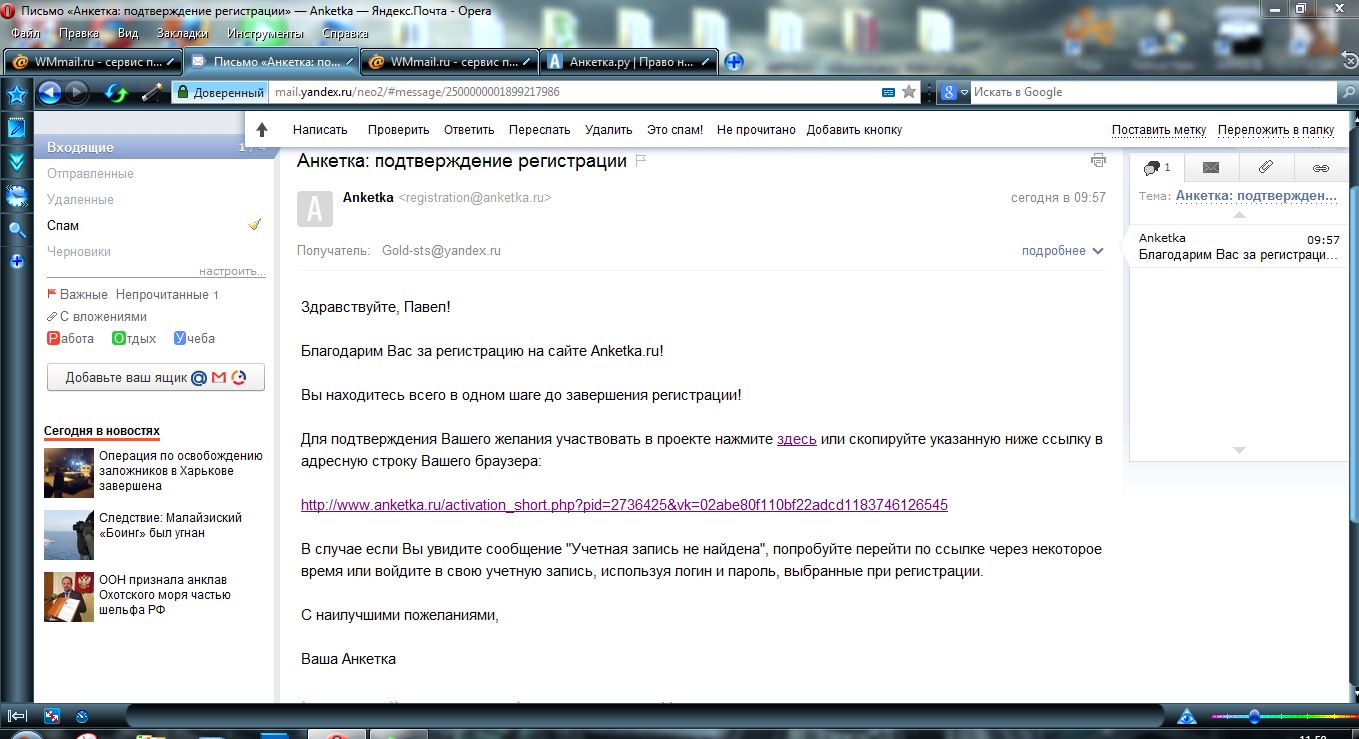The image size is (1359, 739).
Task: Reload the page with the refresh icon
Action: click(117, 93)
